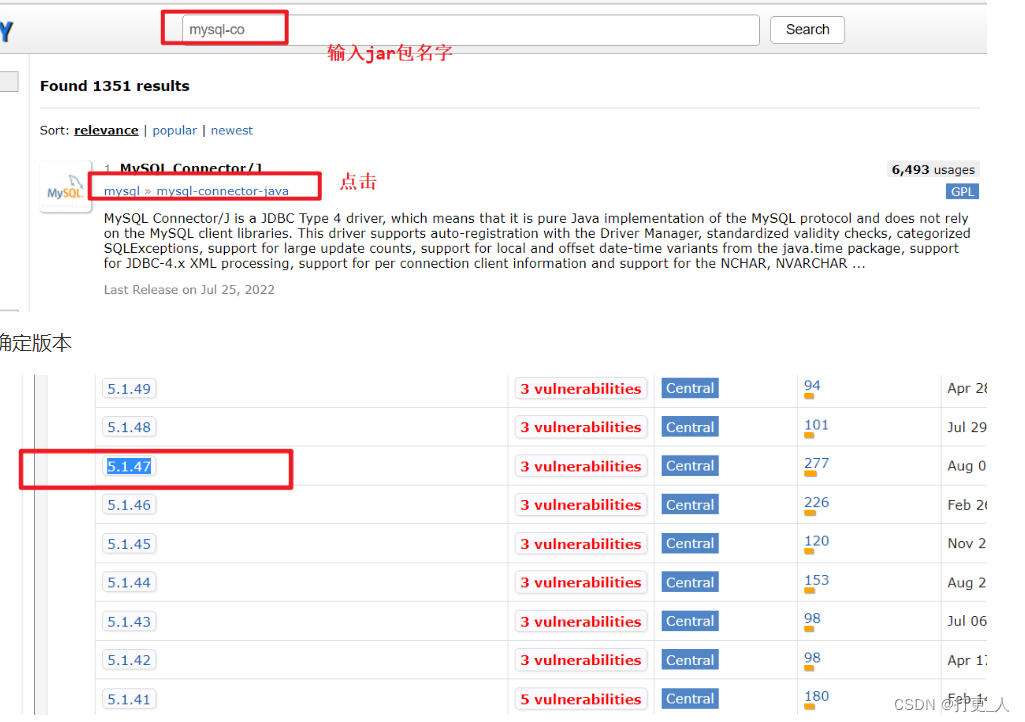
Task: Sort results by relevance
Action: pos(106,130)
